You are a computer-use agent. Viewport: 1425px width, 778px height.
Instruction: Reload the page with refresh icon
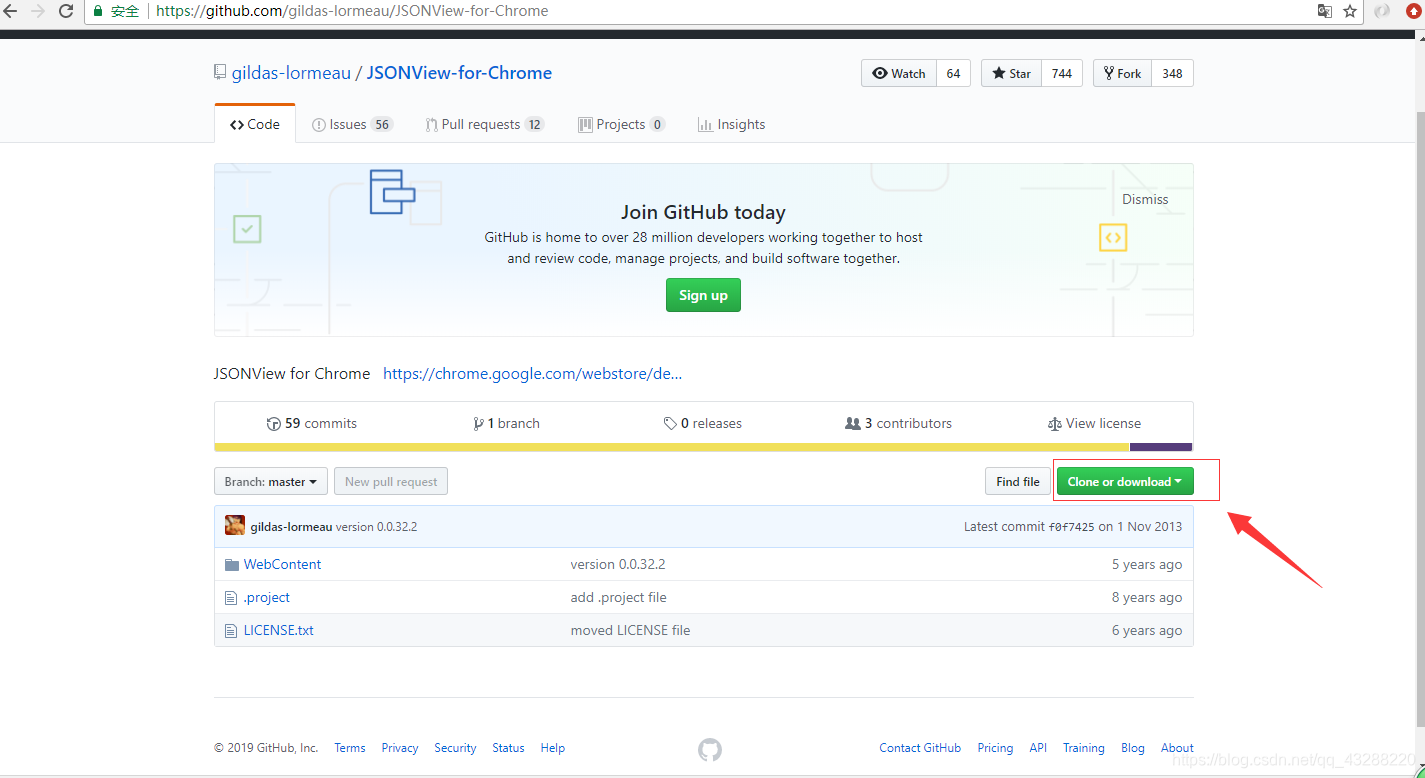[x=66, y=11]
